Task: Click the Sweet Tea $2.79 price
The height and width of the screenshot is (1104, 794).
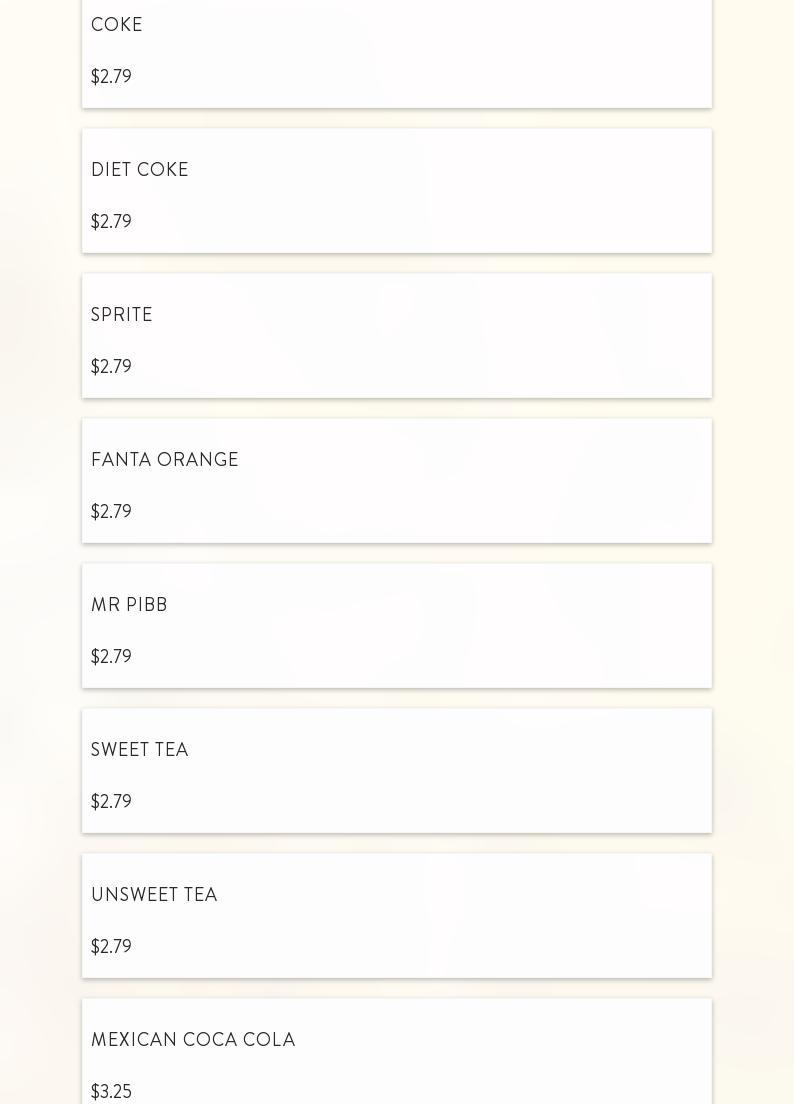Action: [x=111, y=802]
